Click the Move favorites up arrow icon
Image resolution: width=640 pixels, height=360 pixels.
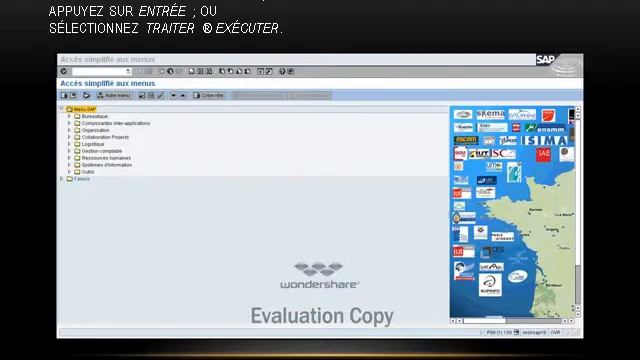tap(183, 96)
